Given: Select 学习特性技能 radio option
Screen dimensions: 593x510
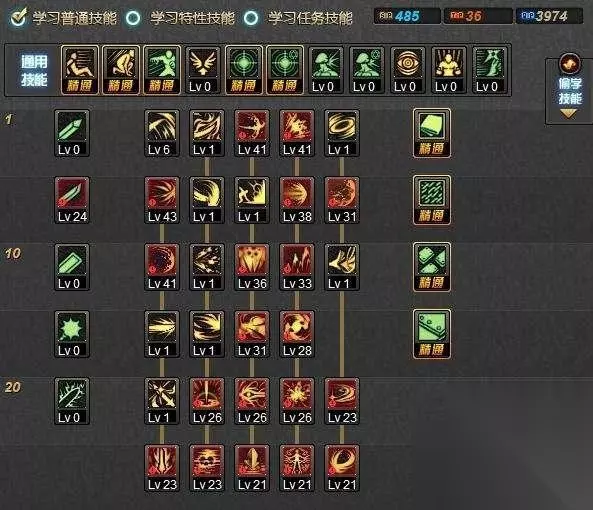Looking at the screenshot, I should [133, 18].
